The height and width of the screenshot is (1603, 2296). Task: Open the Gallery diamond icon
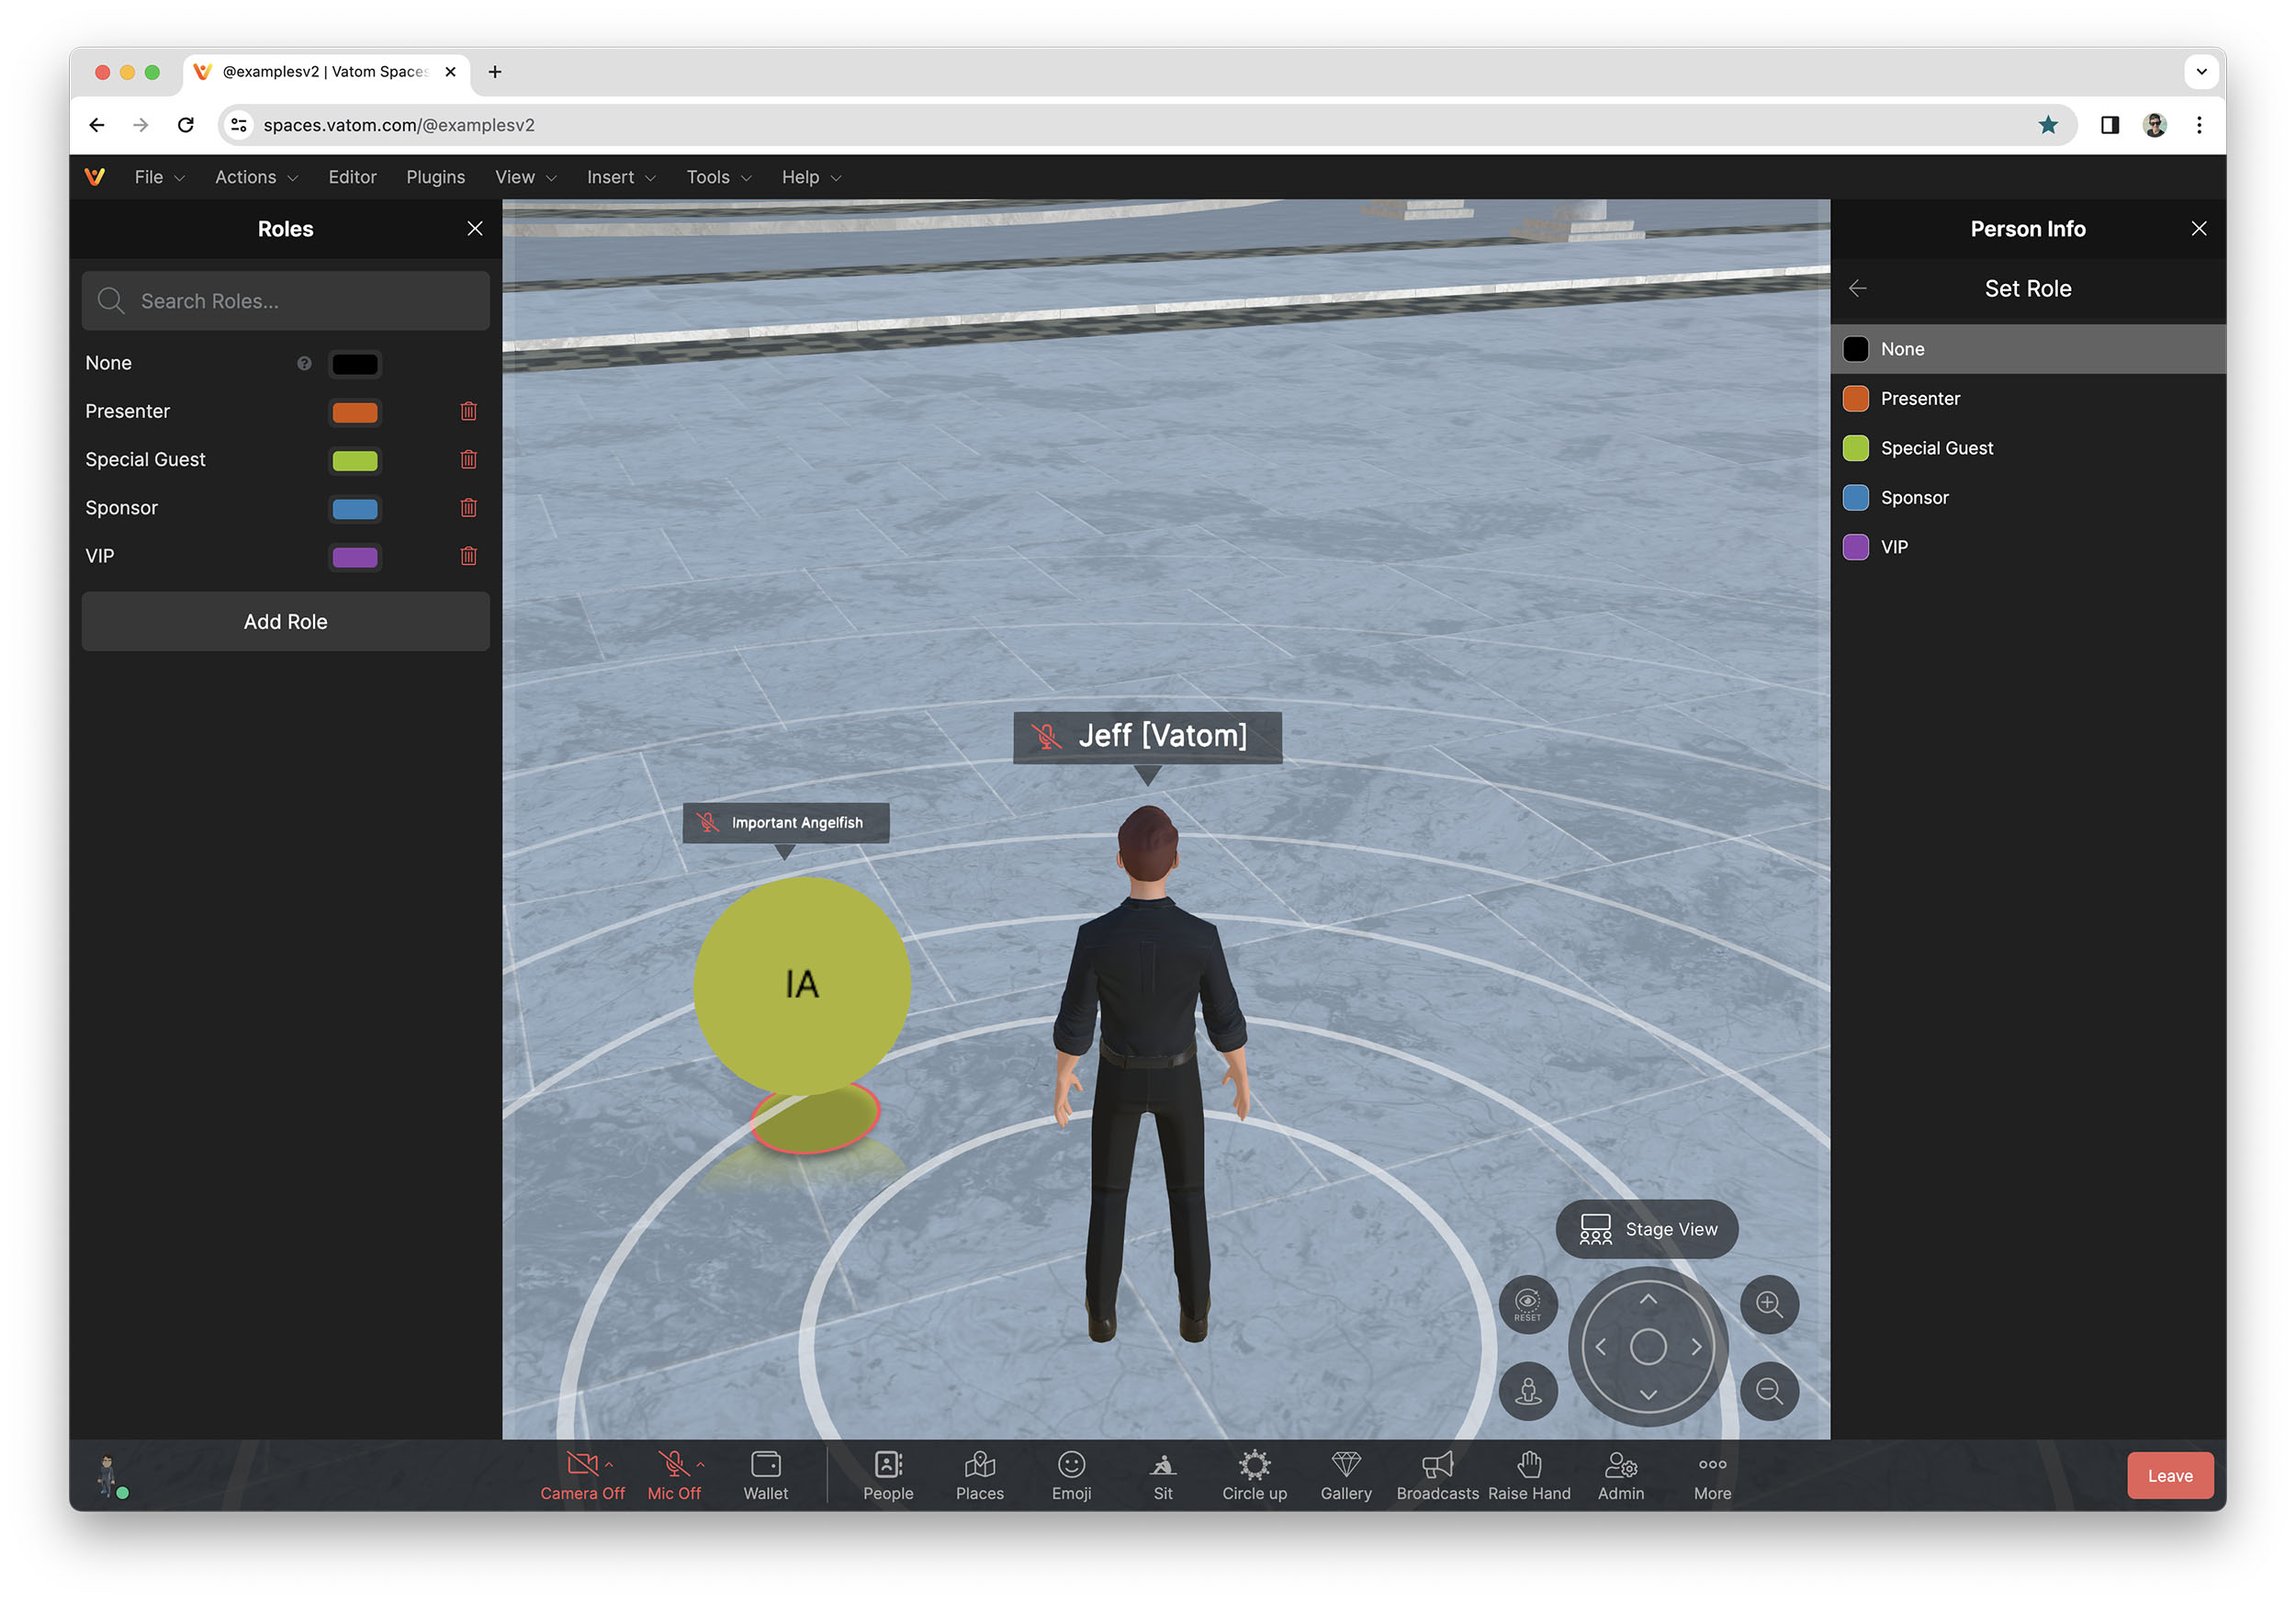click(x=1346, y=1475)
